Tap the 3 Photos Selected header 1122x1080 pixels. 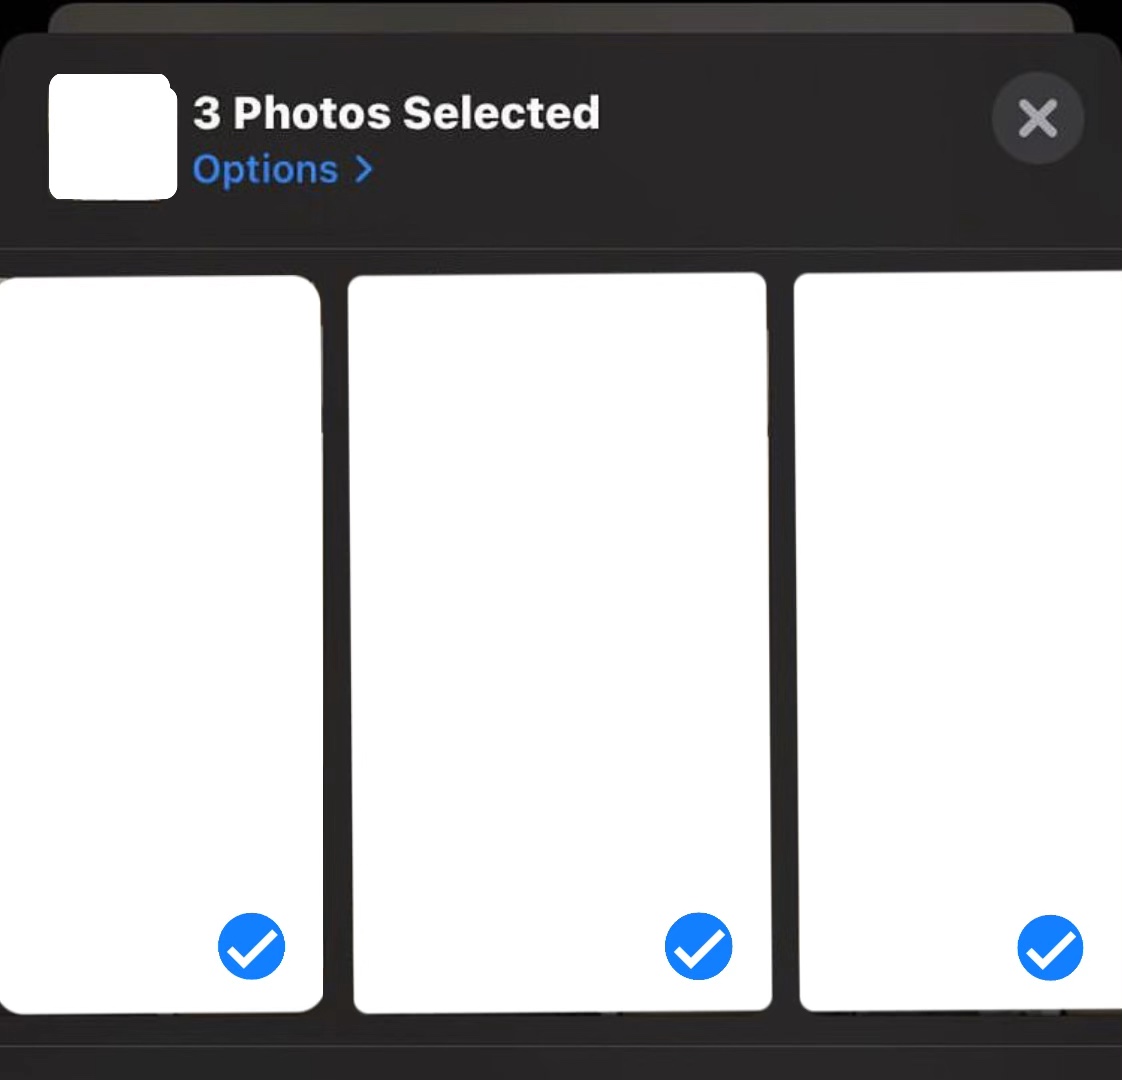coord(394,112)
